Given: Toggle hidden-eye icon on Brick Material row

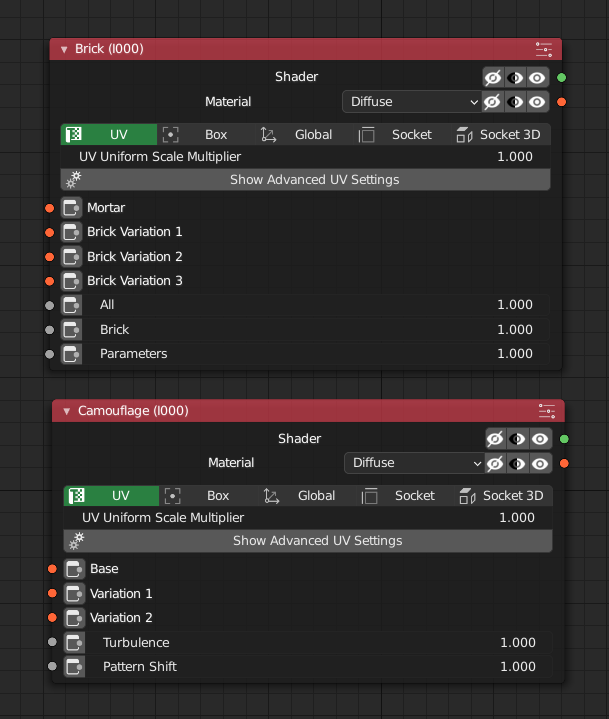Looking at the screenshot, I should tap(493, 101).
